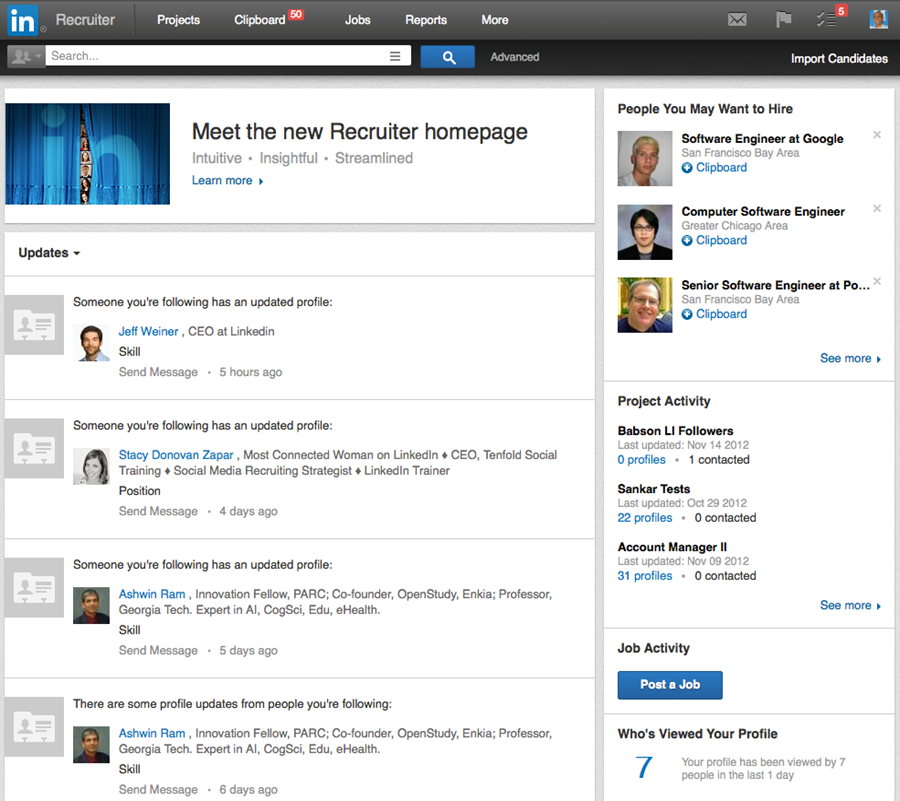Open the task checklist icon with badge
This screenshot has width=900, height=801.
827,19
